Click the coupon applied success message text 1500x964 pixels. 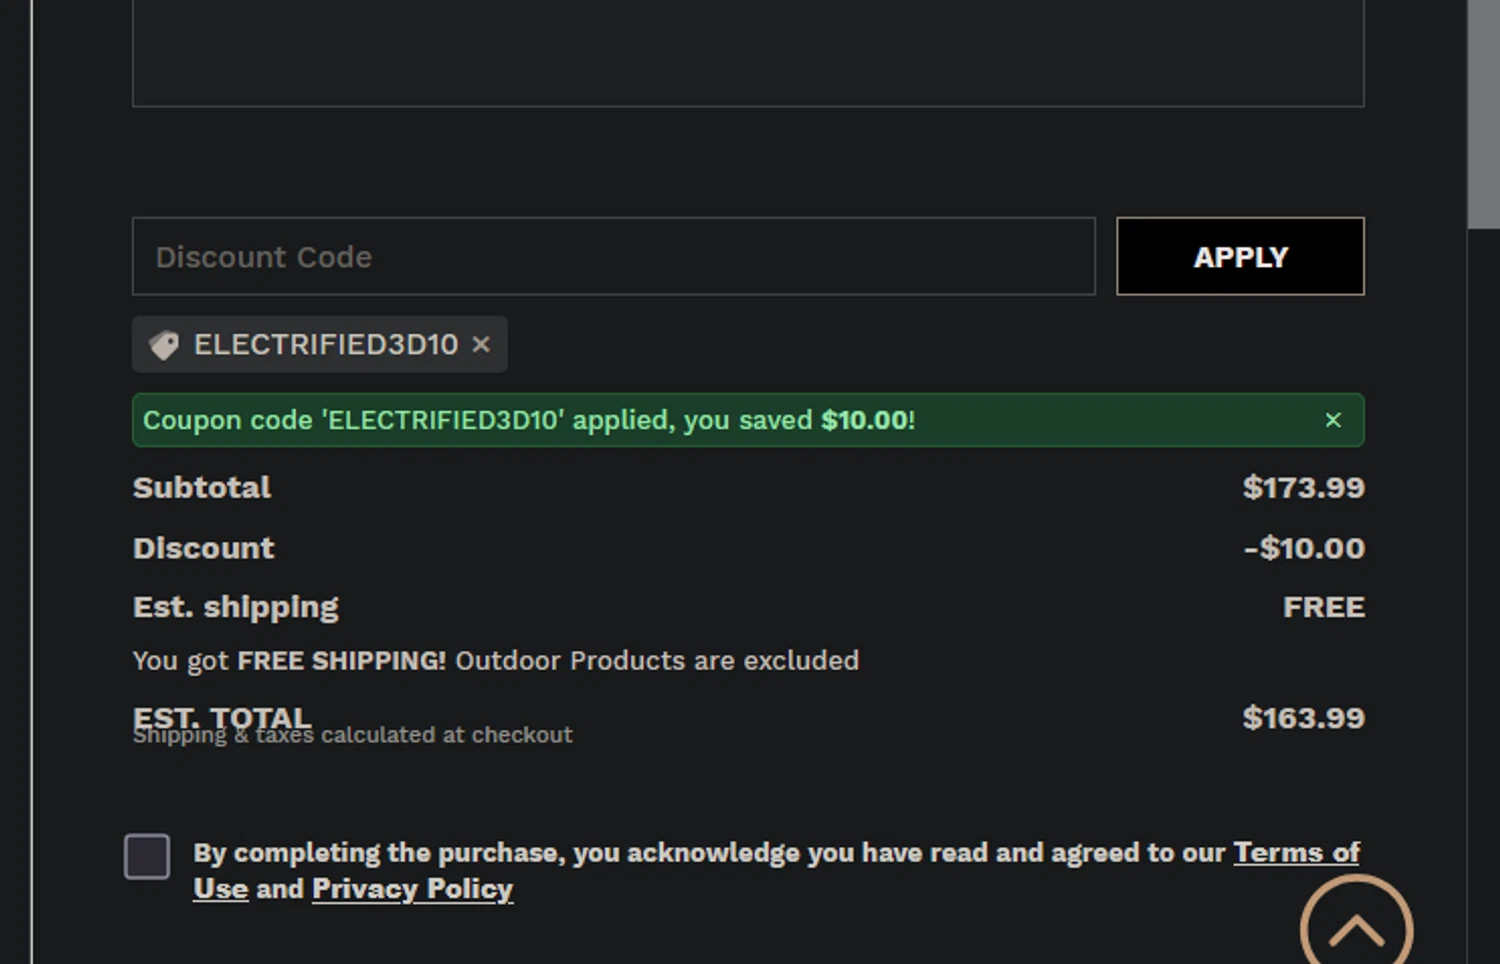pyautogui.click(x=528, y=420)
